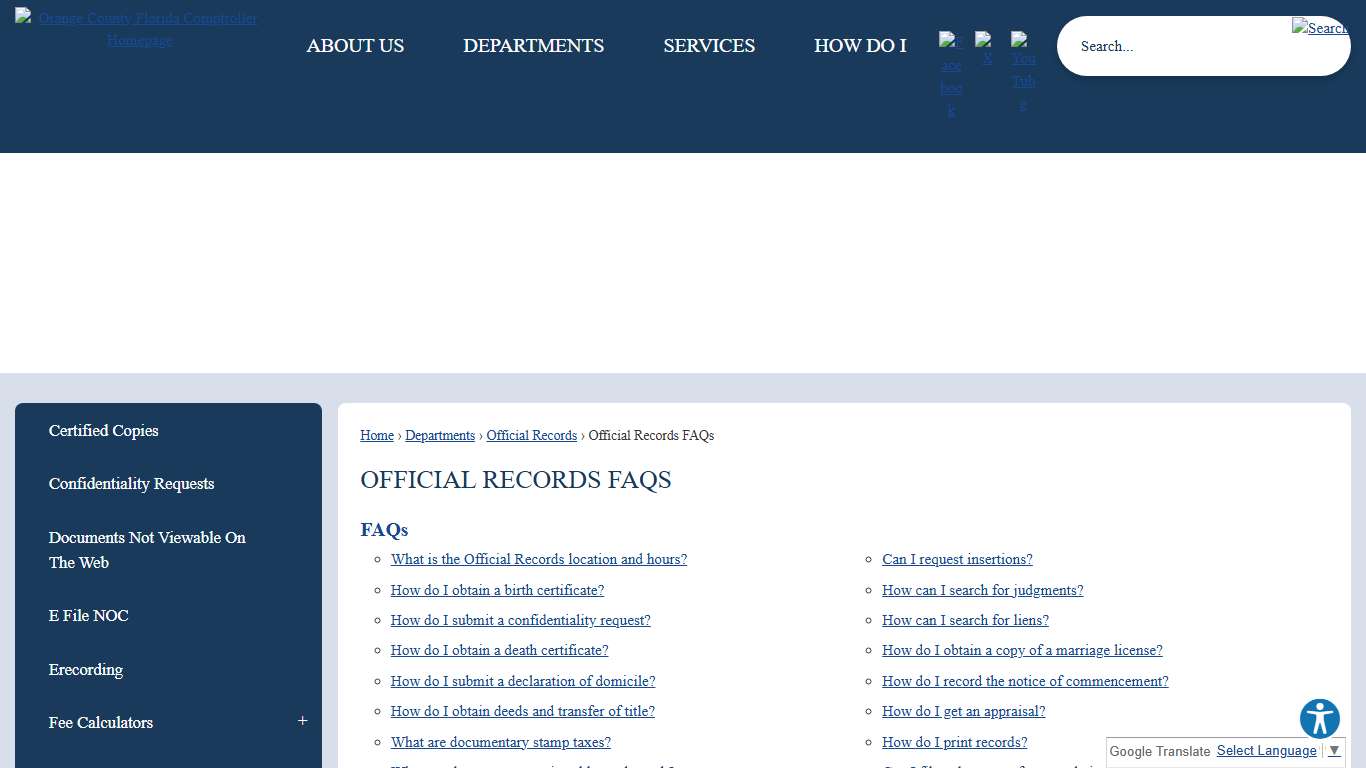
Task: Open the SERVICES menu
Action: pos(709,46)
